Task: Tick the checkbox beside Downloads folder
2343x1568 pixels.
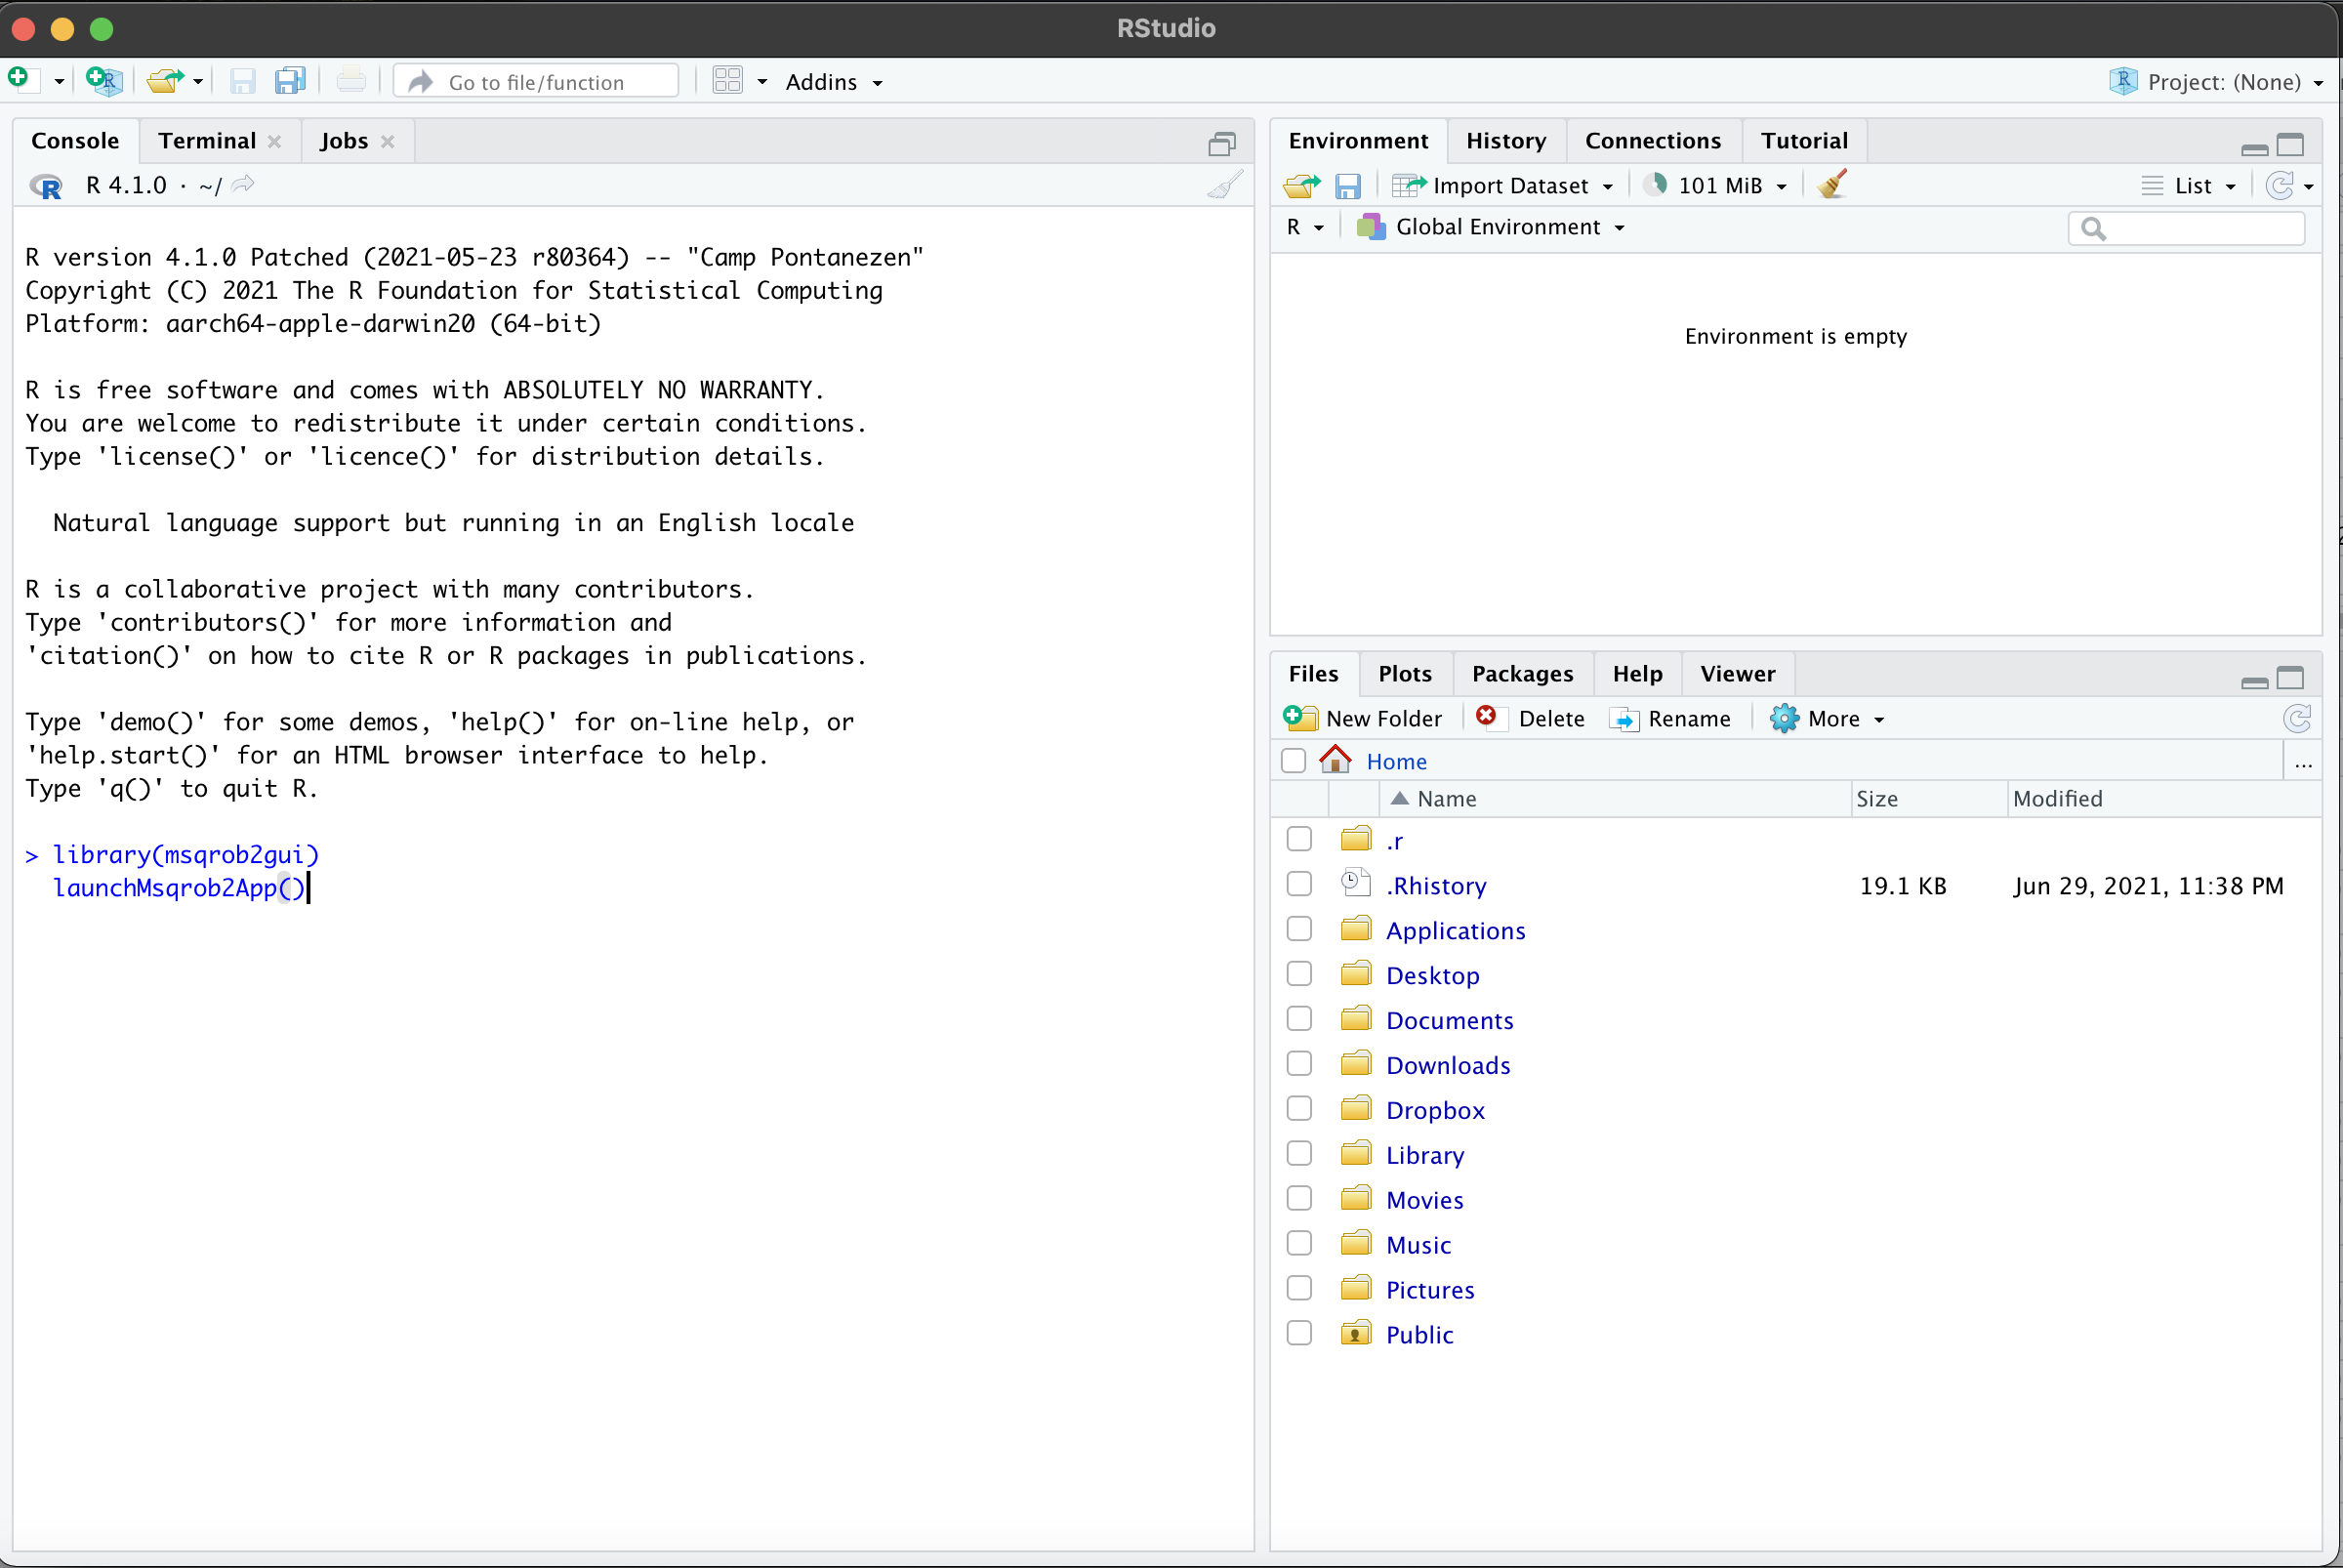Action: [x=1299, y=1064]
